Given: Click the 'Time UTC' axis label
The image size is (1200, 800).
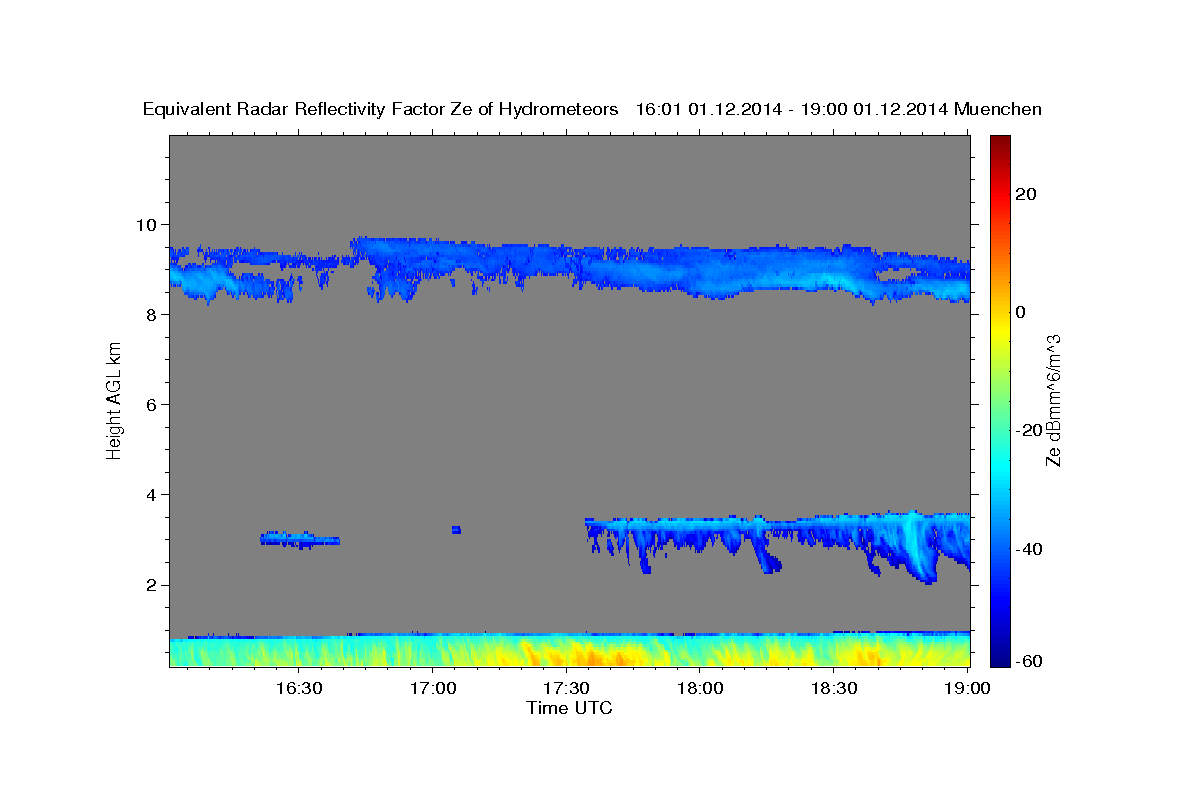Looking at the screenshot, I should coord(569,708).
